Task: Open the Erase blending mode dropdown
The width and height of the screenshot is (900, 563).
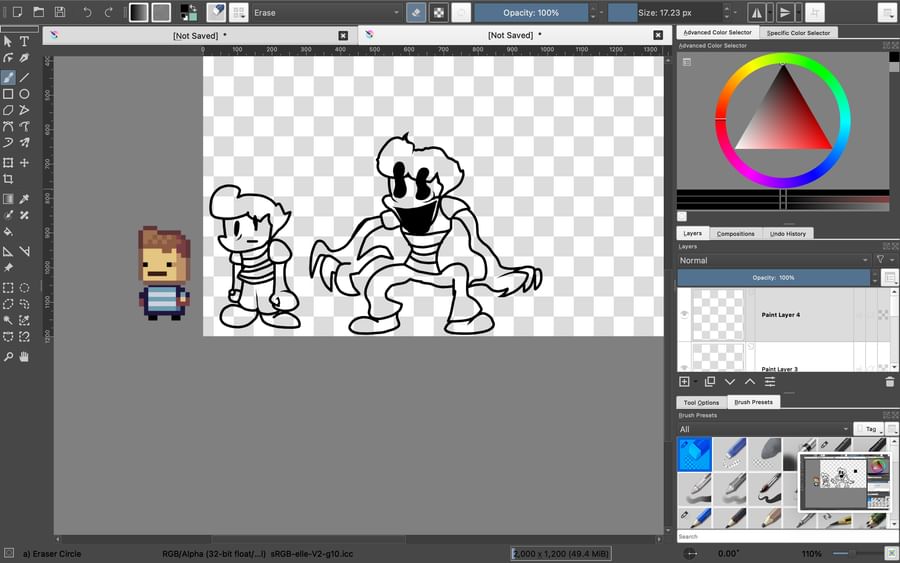Action: coord(326,12)
